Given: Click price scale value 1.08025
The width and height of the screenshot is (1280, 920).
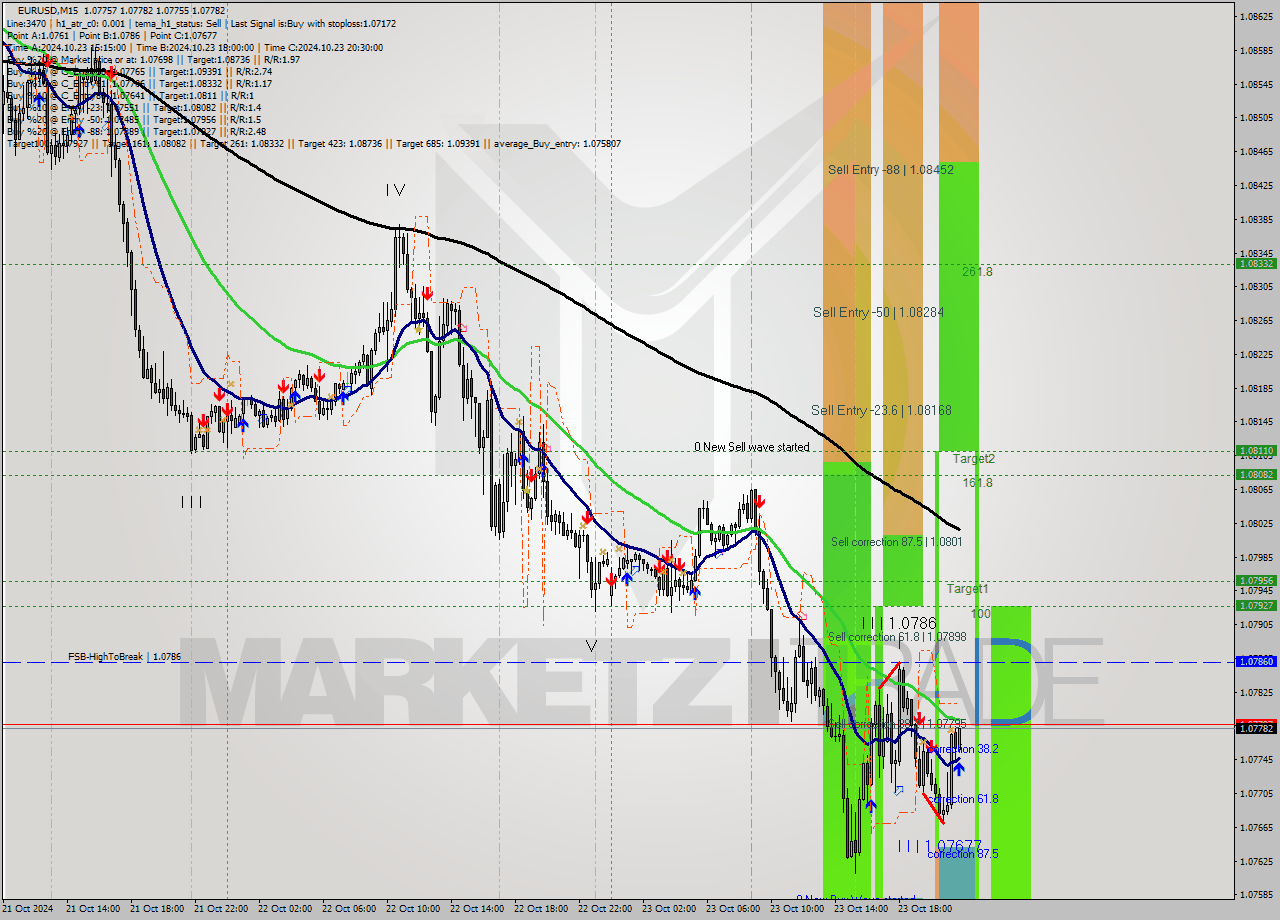Looking at the screenshot, I should [1256, 523].
